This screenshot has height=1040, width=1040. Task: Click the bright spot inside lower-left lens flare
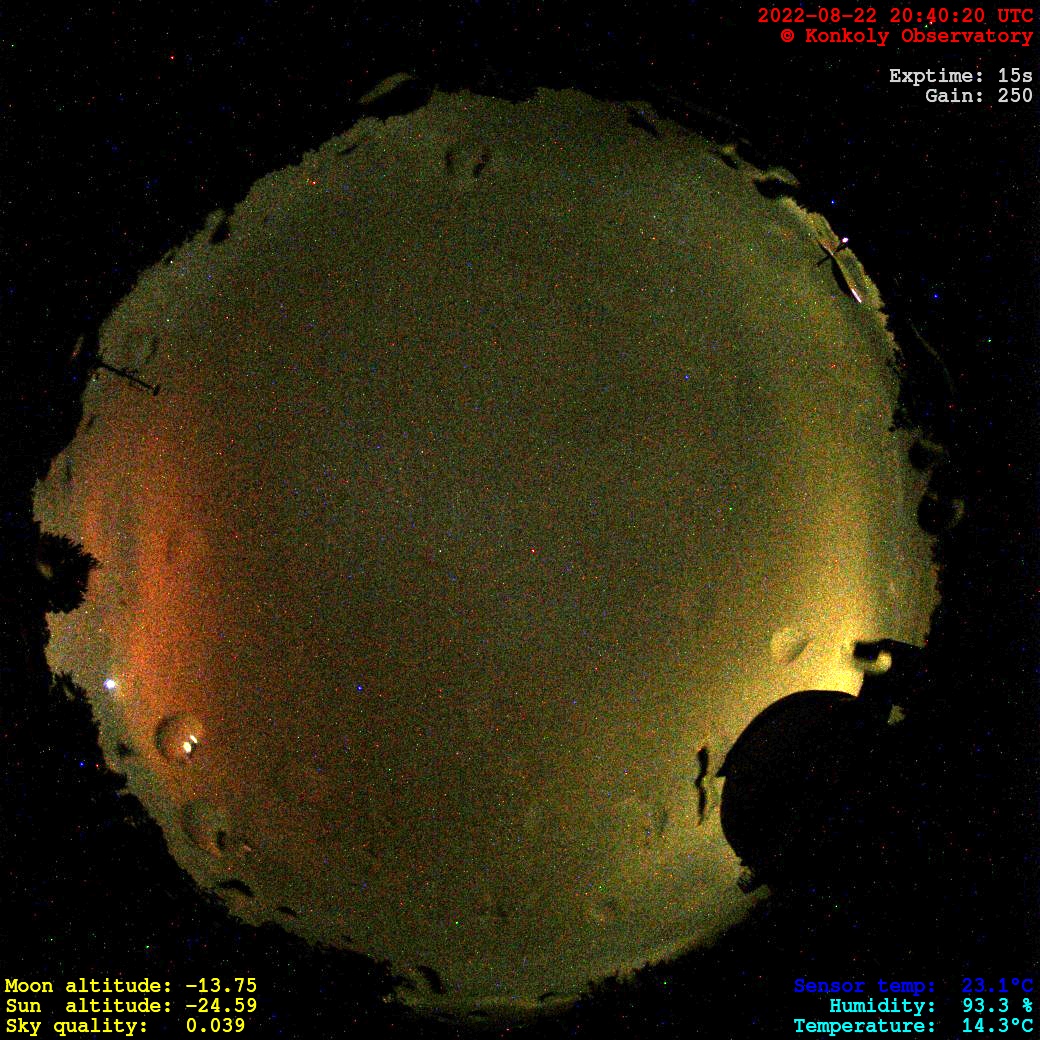(189, 742)
